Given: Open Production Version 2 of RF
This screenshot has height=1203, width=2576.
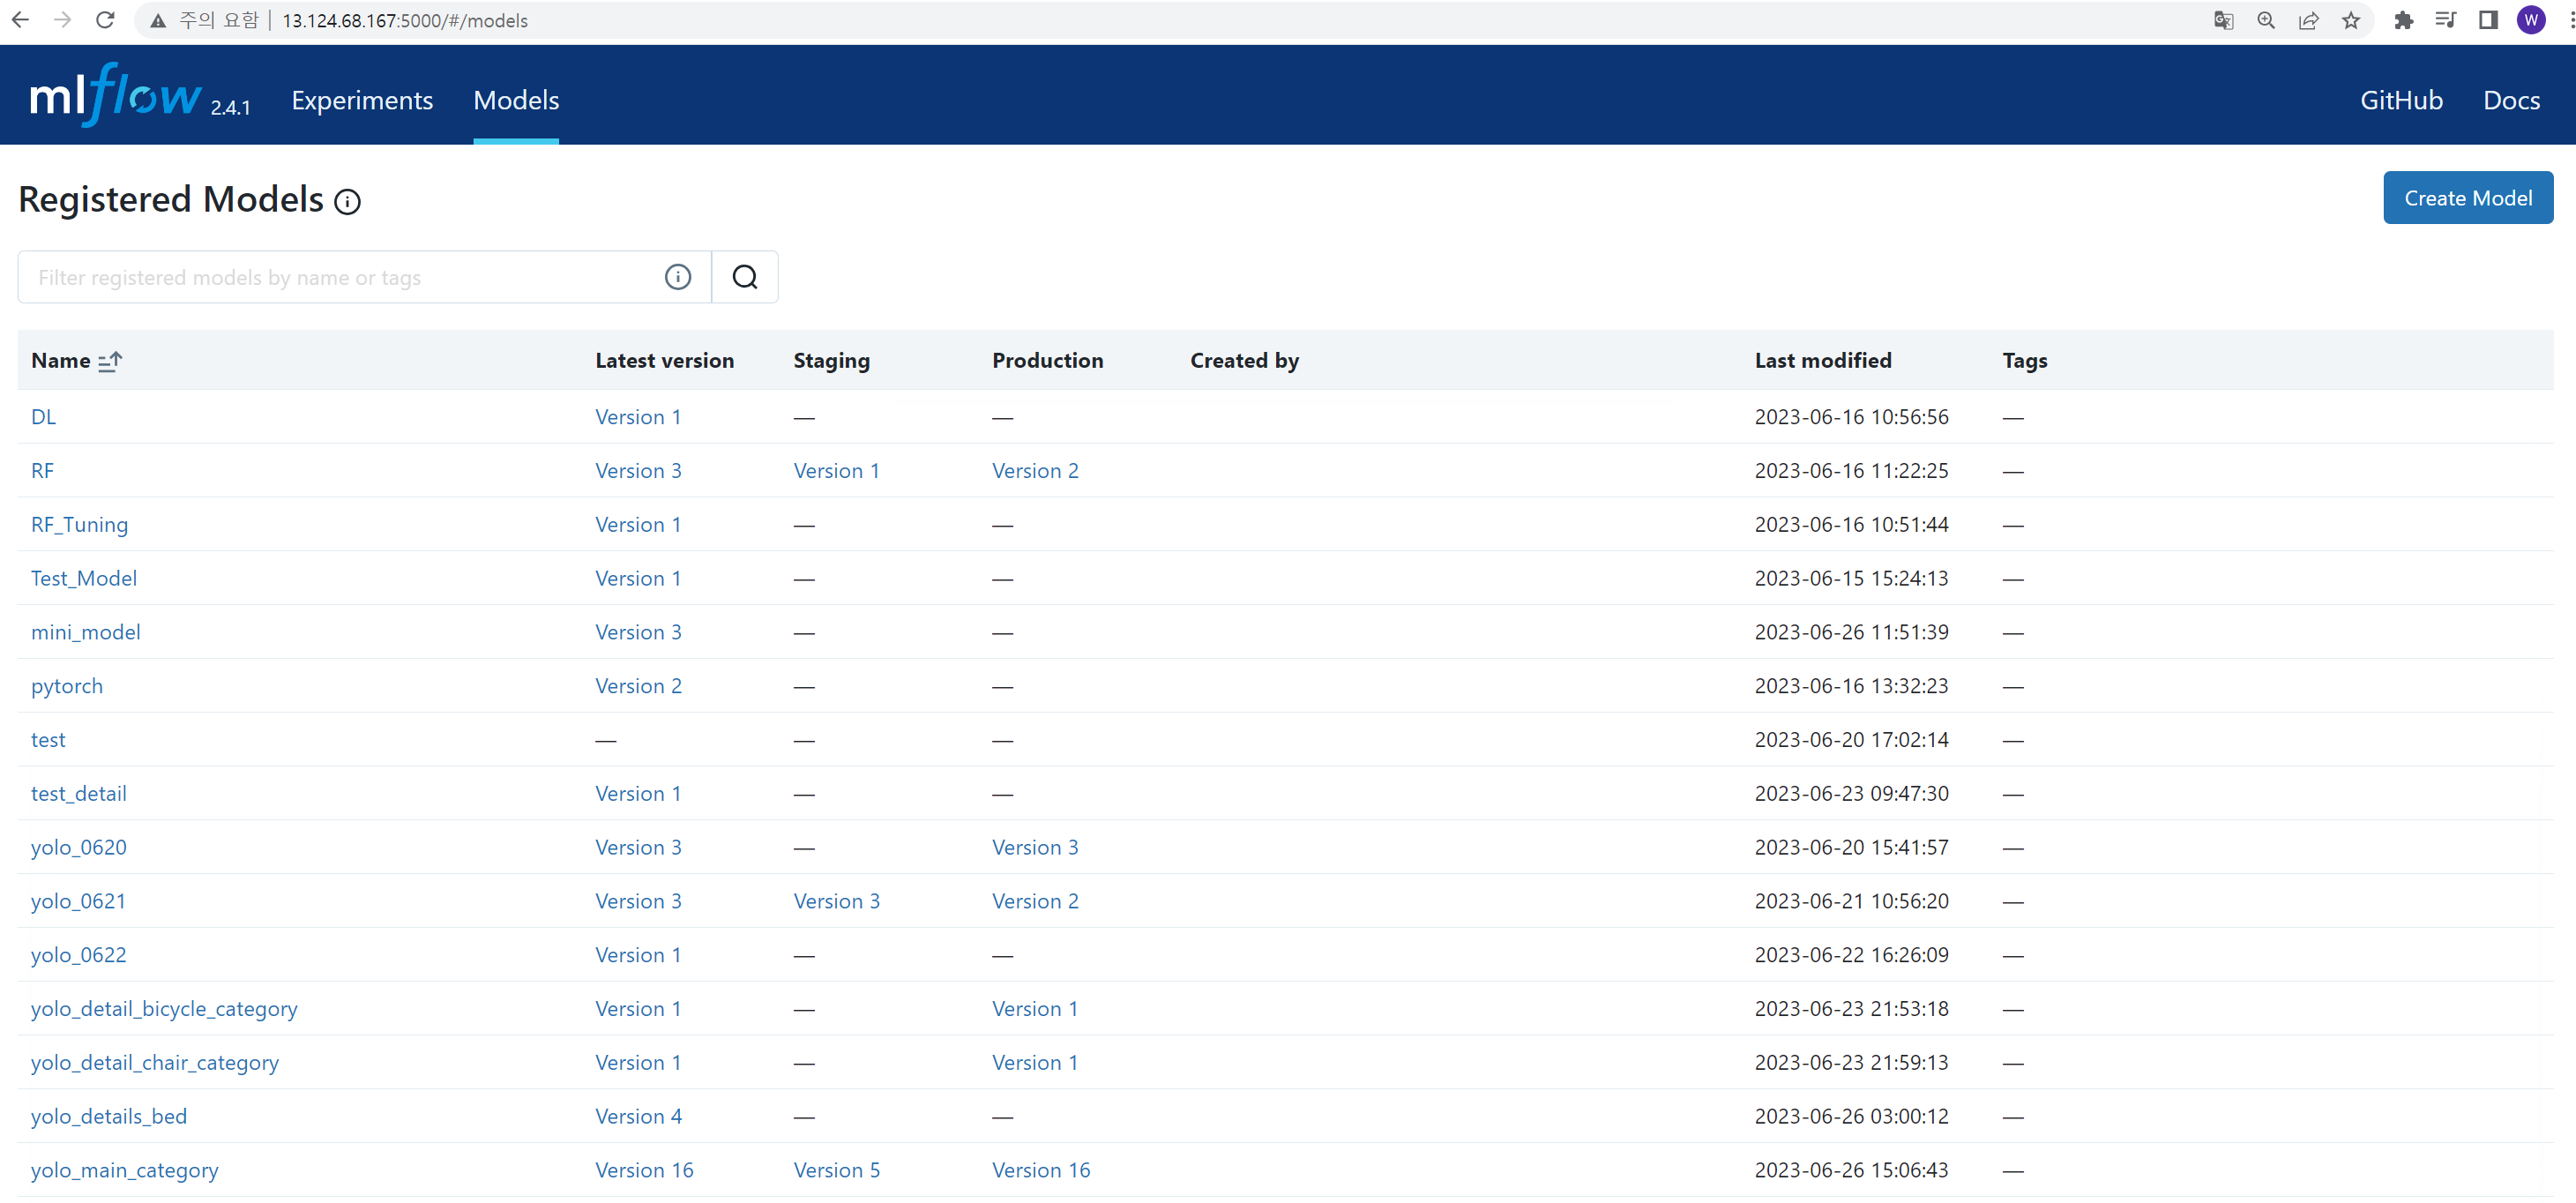Looking at the screenshot, I should pyautogui.click(x=1035, y=471).
